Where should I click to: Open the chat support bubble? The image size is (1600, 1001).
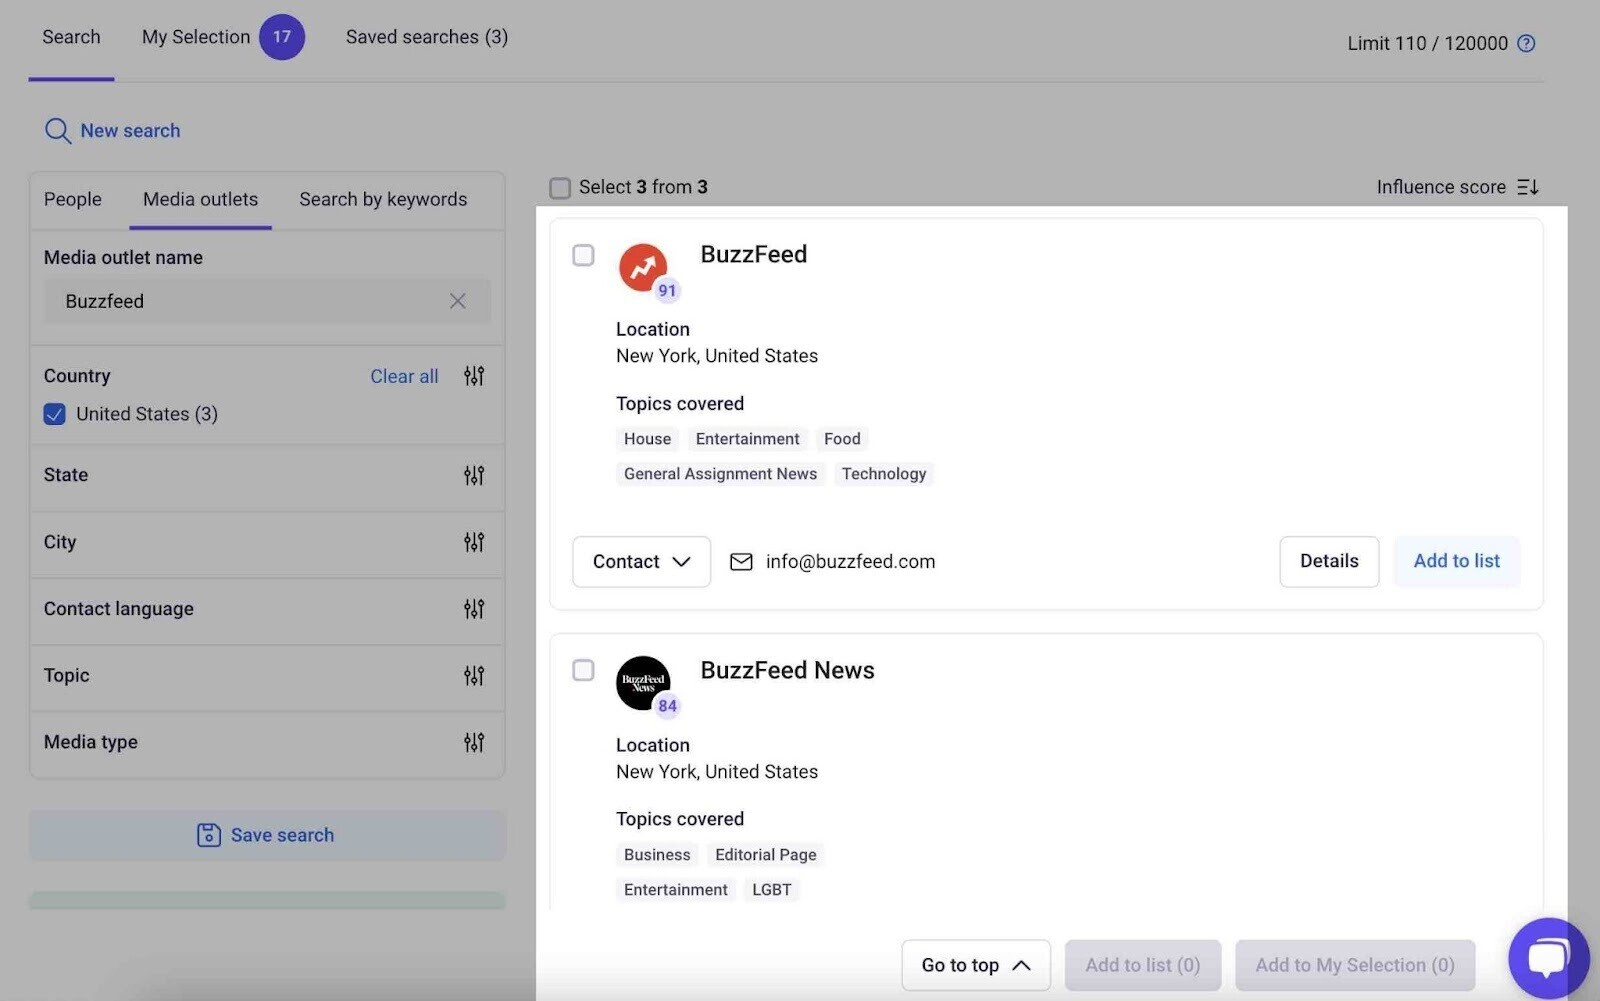tap(1548, 957)
